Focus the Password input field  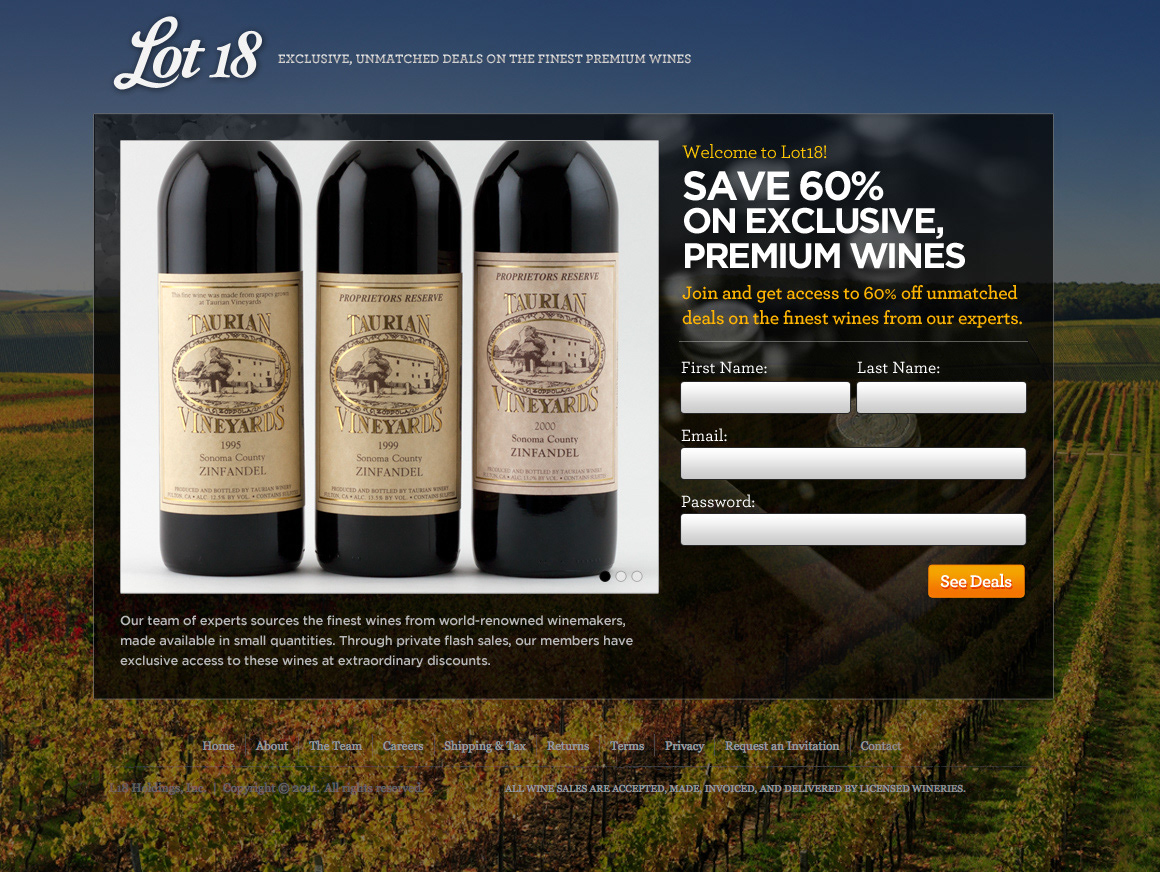pyautogui.click(x=853, y=530)
